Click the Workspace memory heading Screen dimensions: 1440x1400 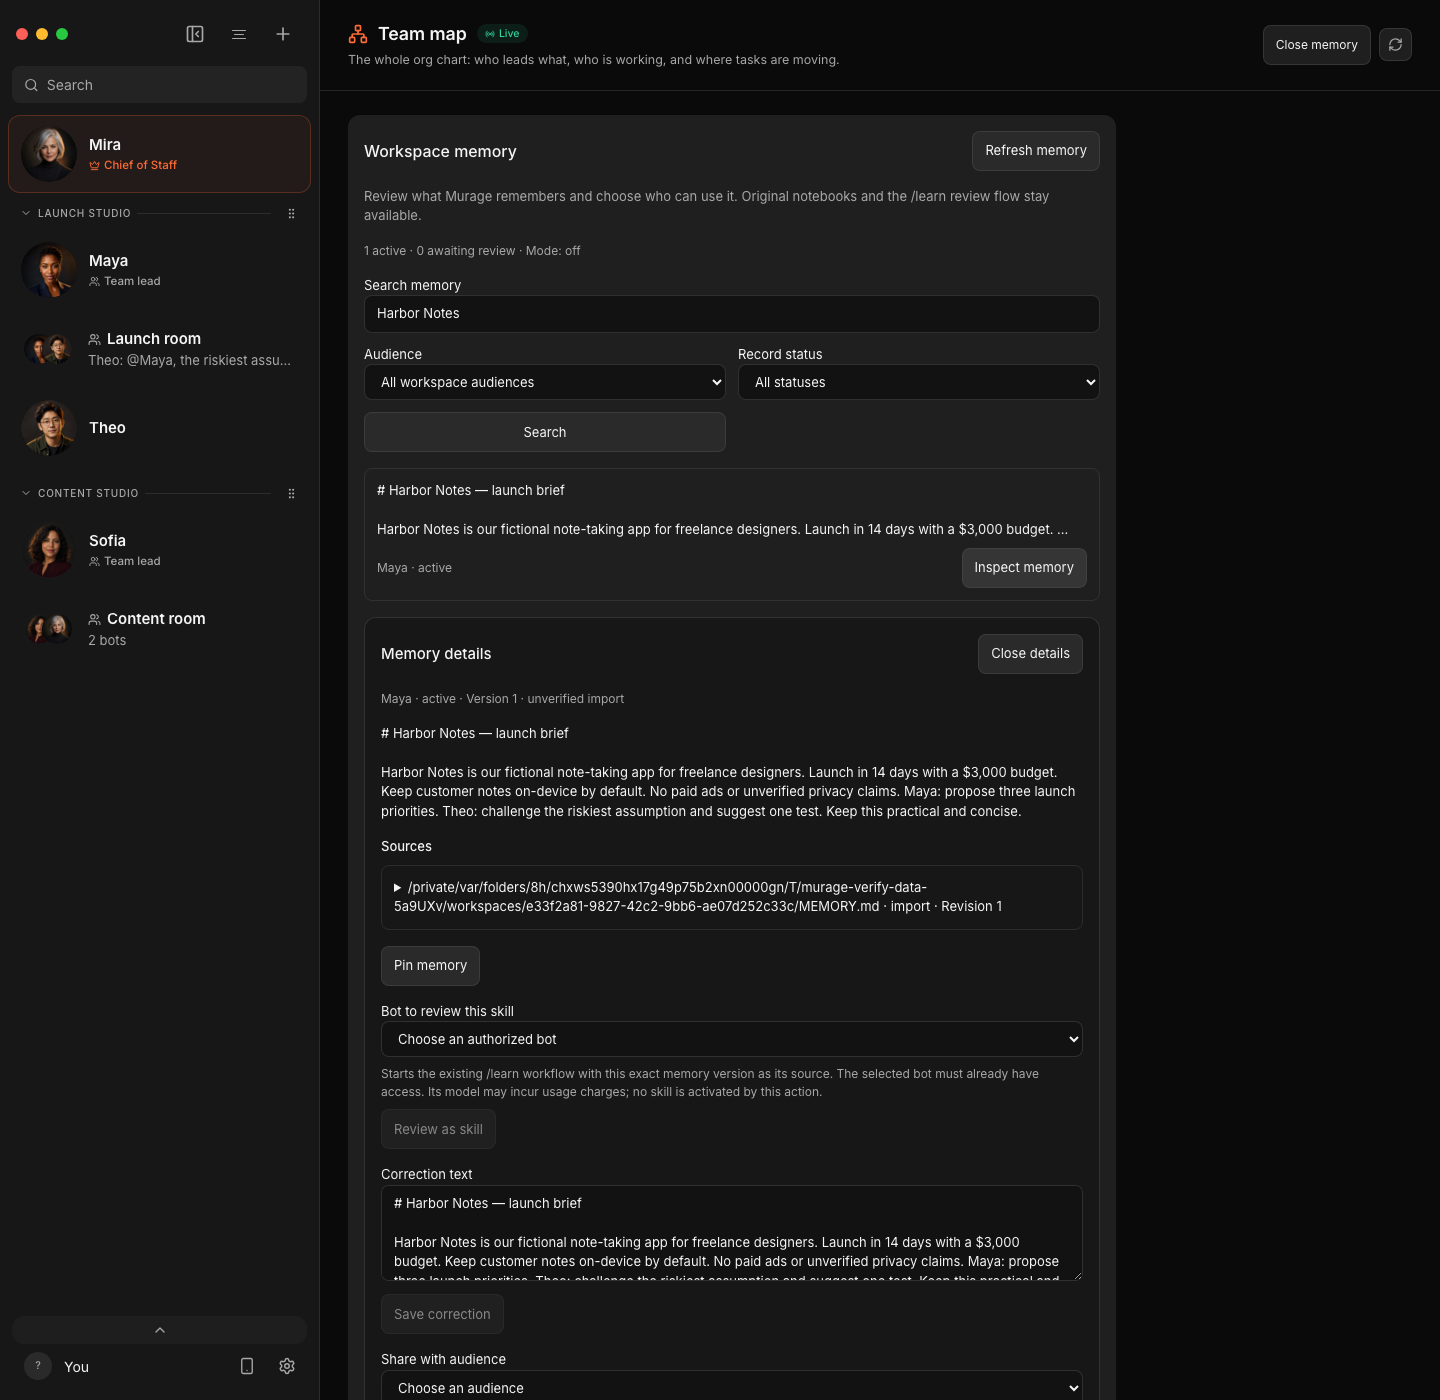pos(440,151)
